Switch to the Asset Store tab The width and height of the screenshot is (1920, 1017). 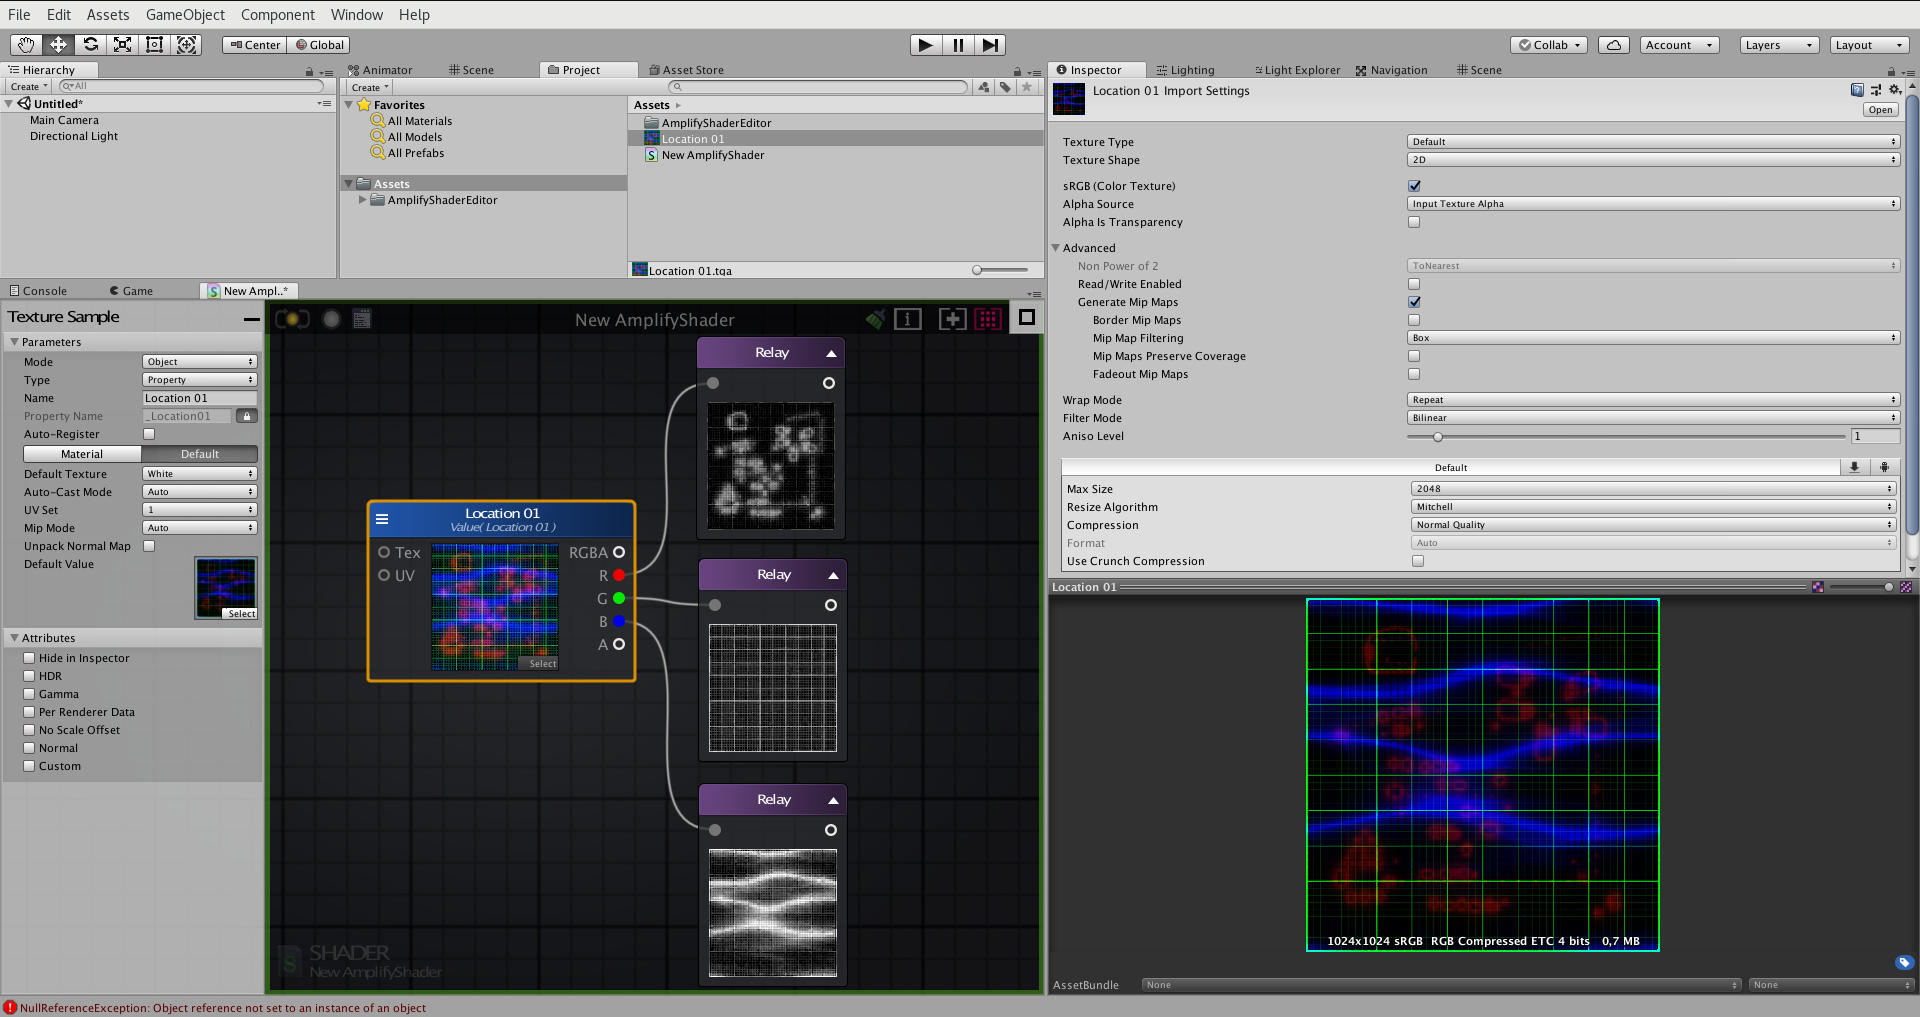point(686,70)
